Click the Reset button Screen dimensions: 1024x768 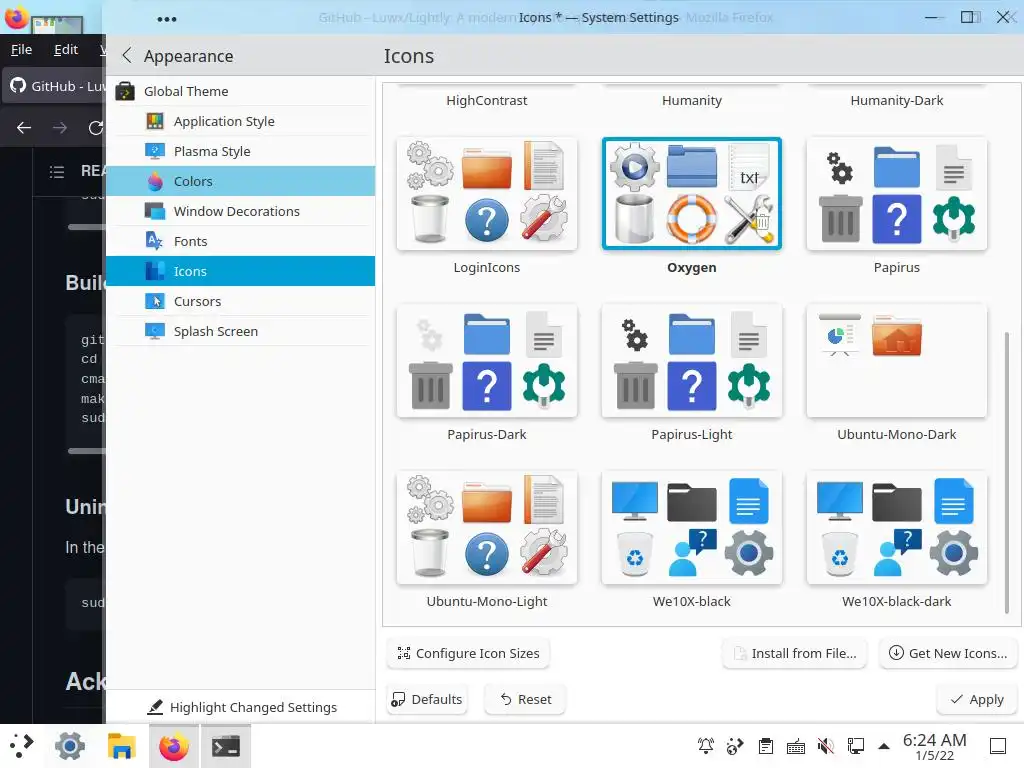tap(525, 699)
